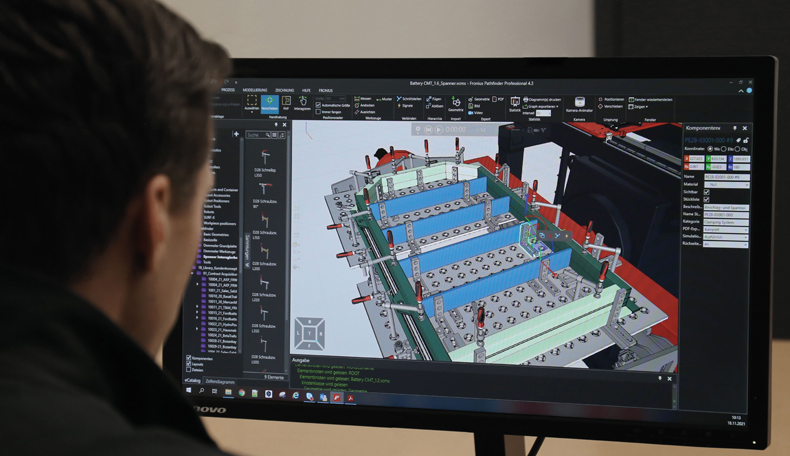Click the tag icon in Komponenteneigenschaften
This screenshot has height=456, width=790.
pos(738,140)
